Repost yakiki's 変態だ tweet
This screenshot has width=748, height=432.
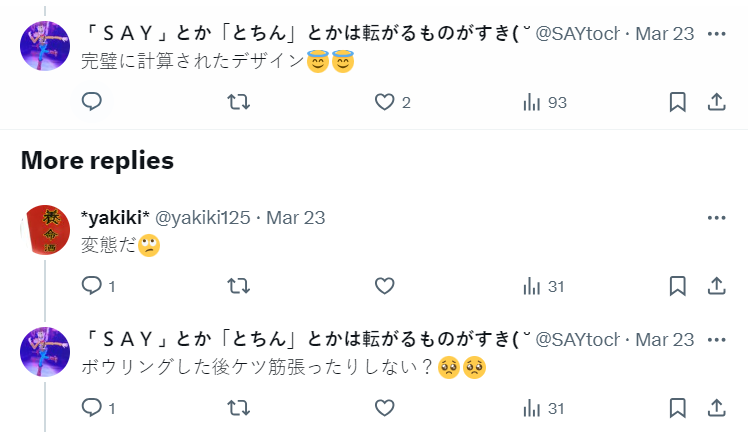[x=239, y=286]
